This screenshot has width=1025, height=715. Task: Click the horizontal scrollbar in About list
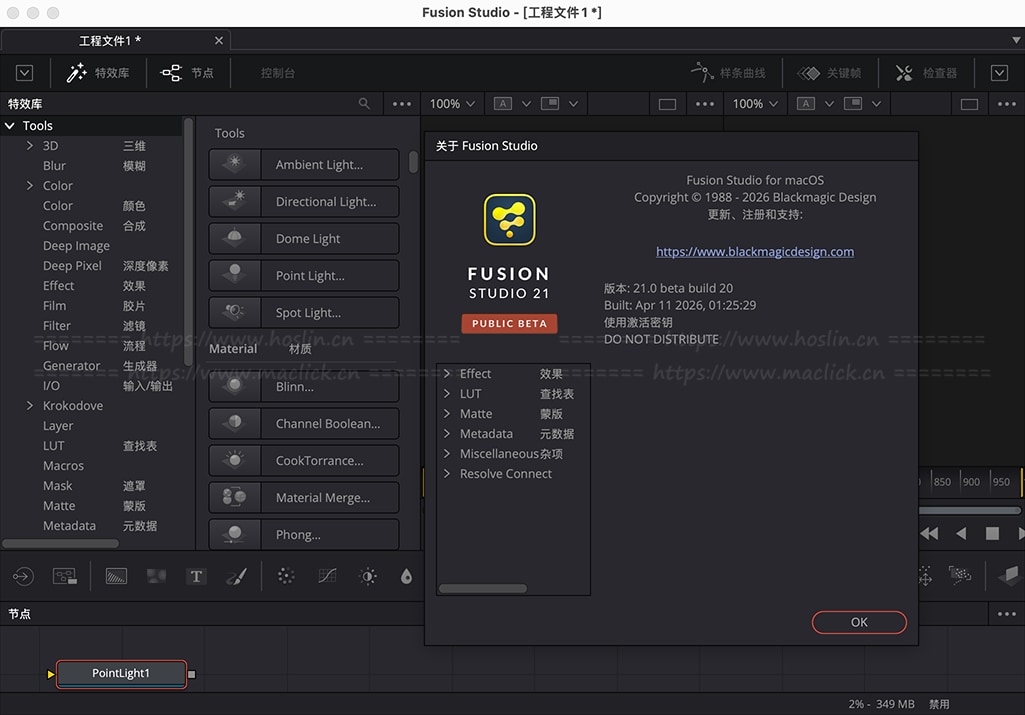pyautogui.click(x=483, y=588)
